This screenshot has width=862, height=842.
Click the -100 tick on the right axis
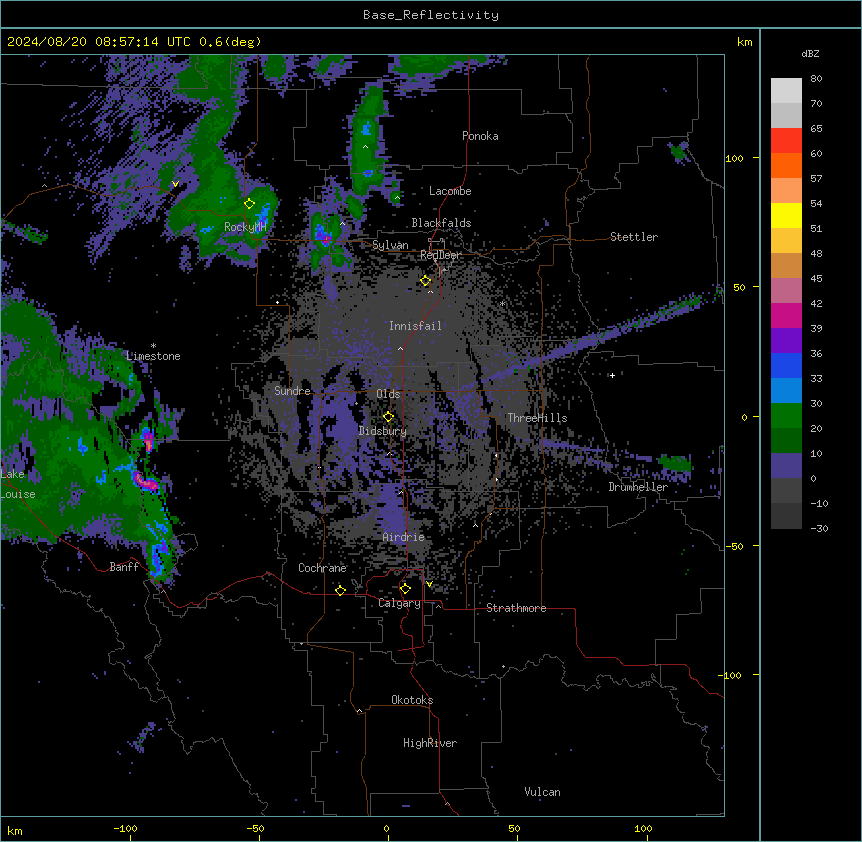(x=730, y=675)
